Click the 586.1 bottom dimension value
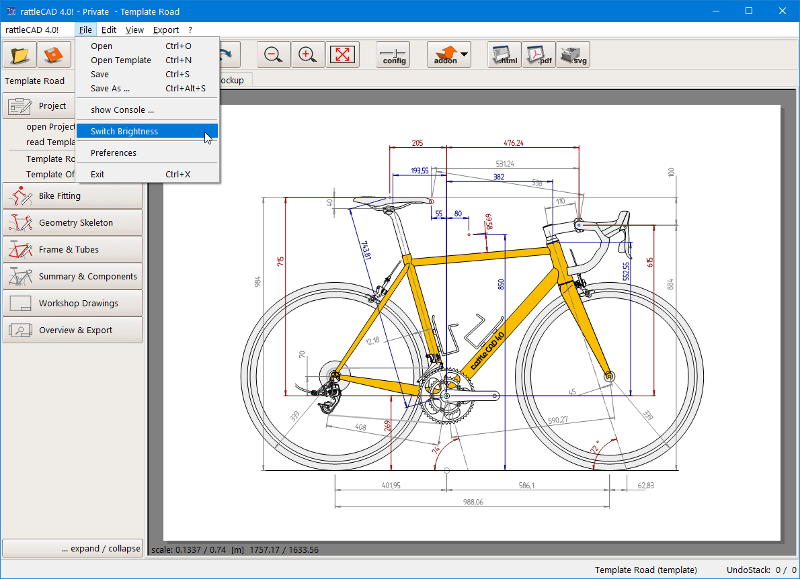Screen dimensions: 800x579 pos(527,485)
